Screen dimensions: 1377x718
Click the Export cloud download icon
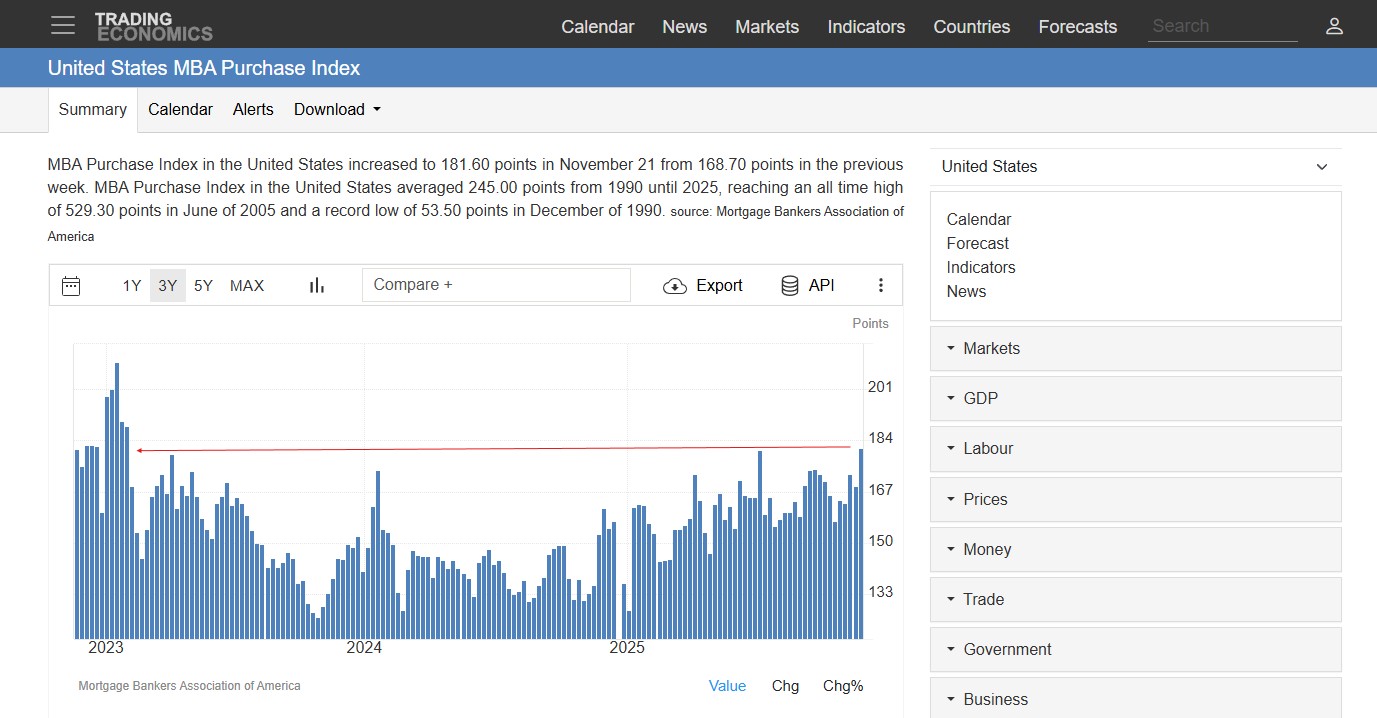coord(675,286)
